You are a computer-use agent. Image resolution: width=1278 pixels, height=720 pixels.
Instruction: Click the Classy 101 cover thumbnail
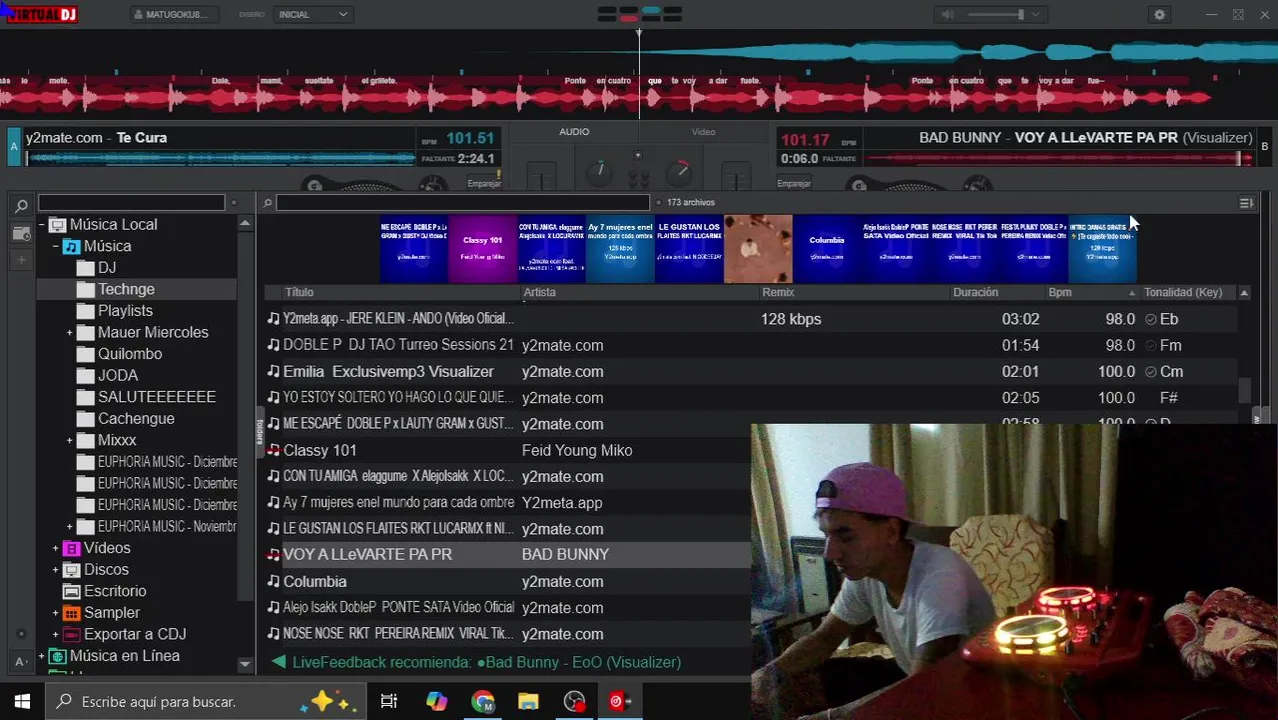[482, 249]
